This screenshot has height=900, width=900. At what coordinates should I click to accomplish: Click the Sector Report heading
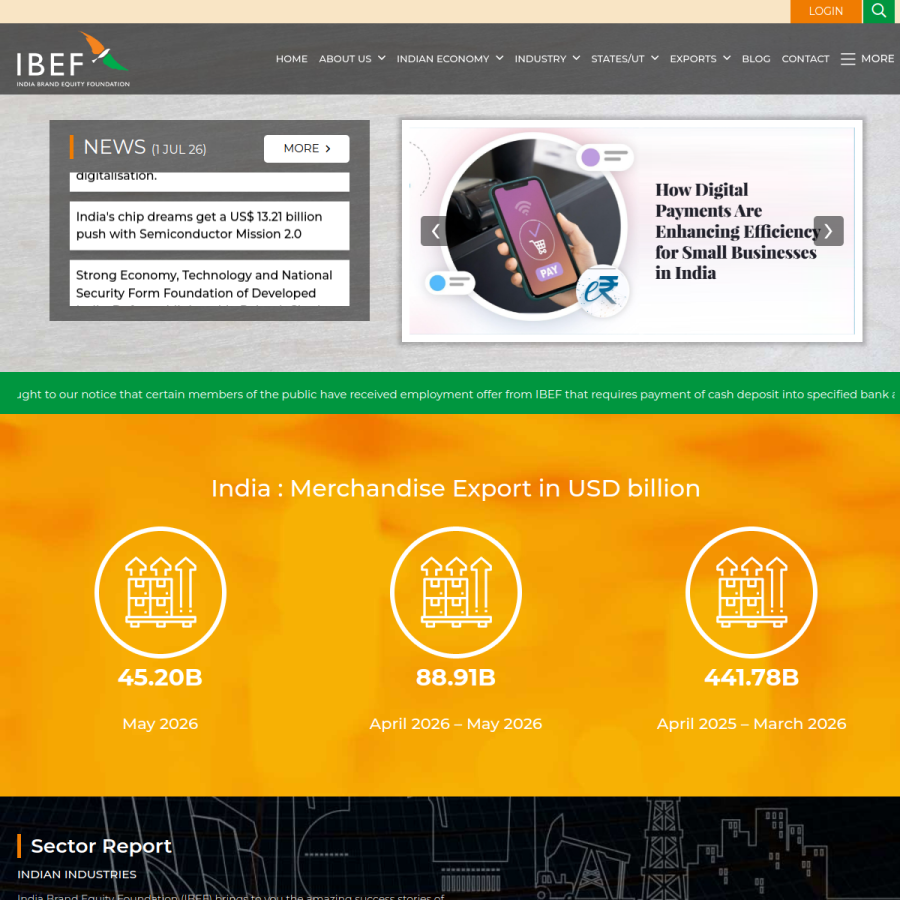point(101,846)
